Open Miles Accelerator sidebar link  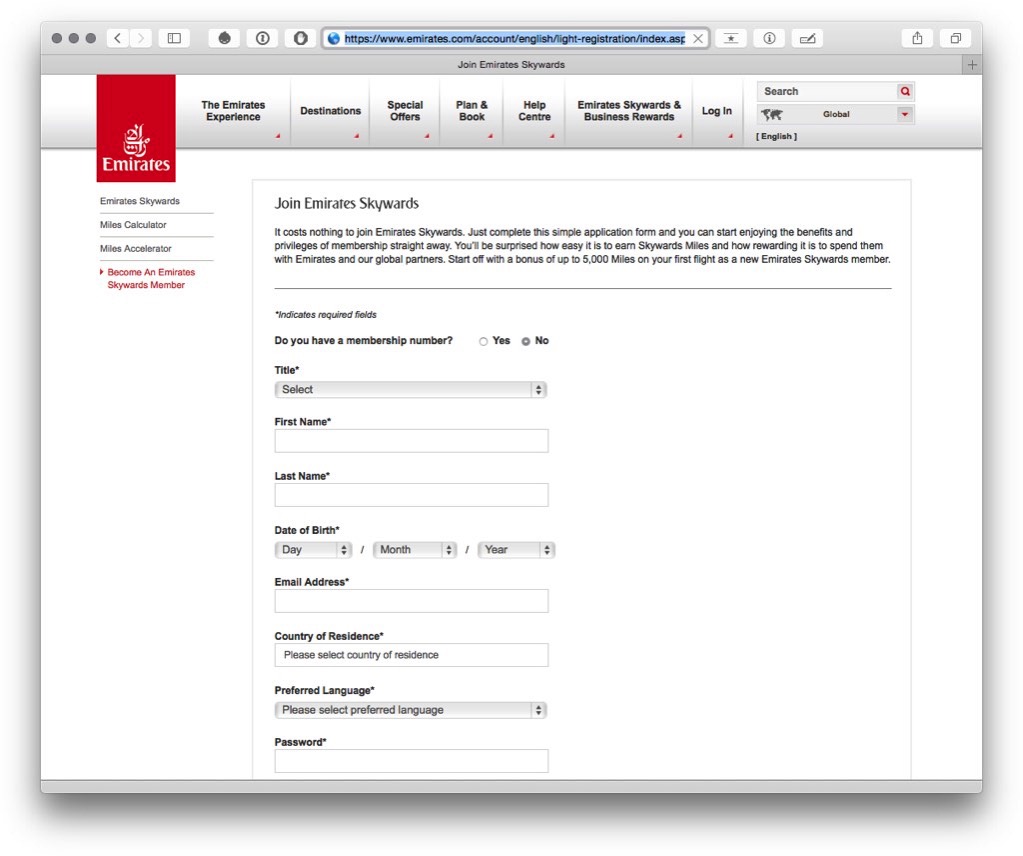click(x=136, y=249)
